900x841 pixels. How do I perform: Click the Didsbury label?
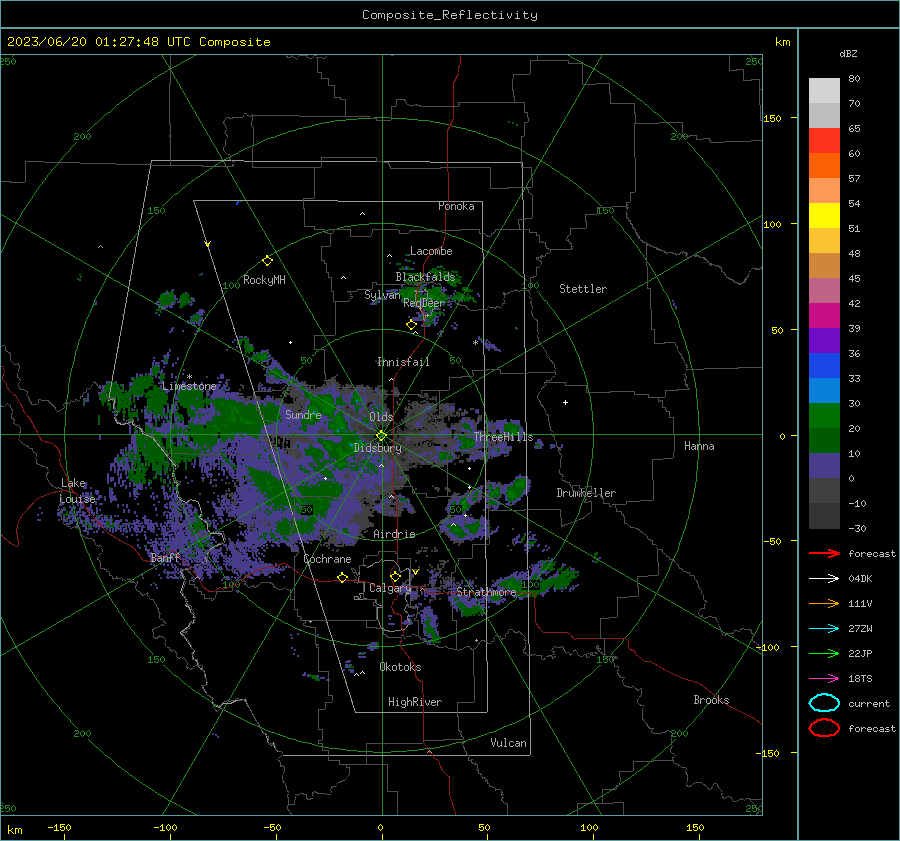[x=377, y=448]
